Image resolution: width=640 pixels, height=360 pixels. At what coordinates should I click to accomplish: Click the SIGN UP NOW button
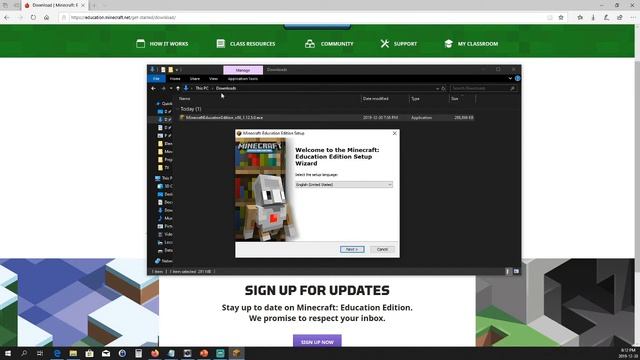click(x=317, y=342)
